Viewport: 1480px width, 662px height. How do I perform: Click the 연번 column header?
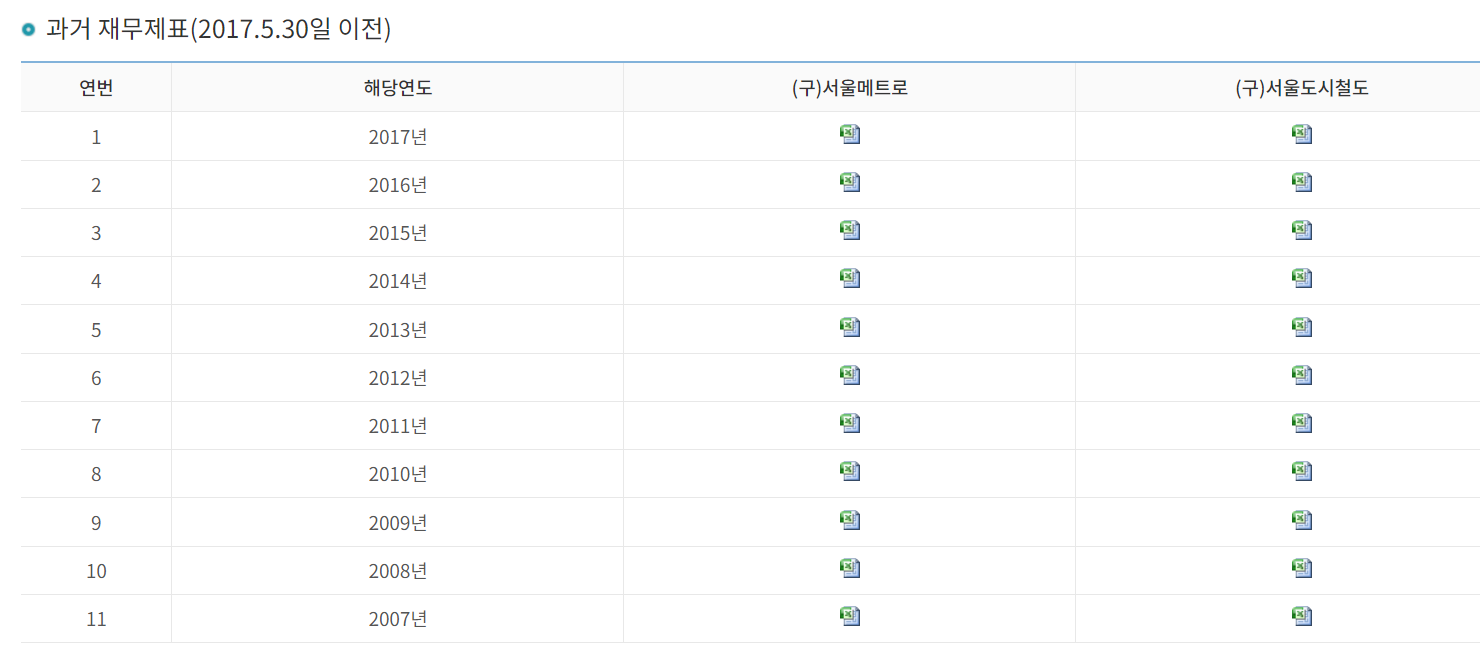click(96, 88)
